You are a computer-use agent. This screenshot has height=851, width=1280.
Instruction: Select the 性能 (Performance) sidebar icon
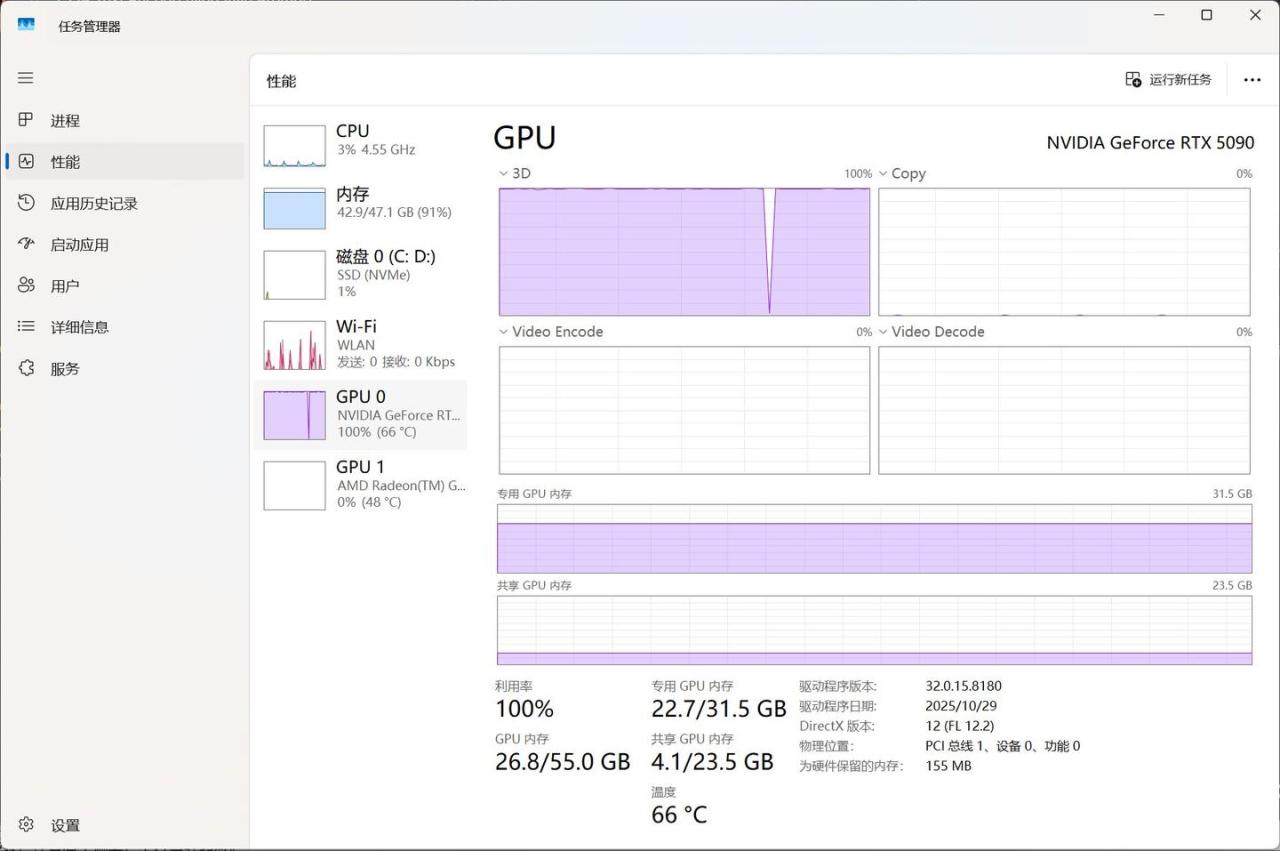click(26, 161)
